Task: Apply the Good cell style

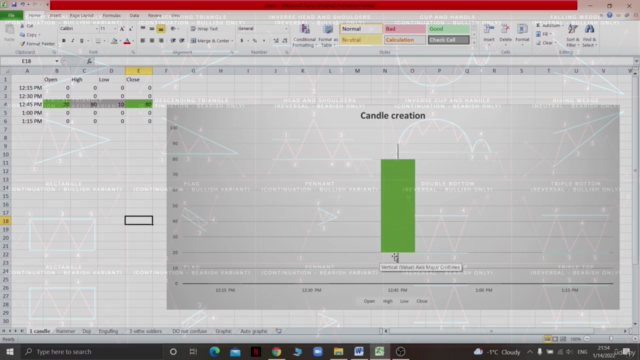Action: [449, 29]
